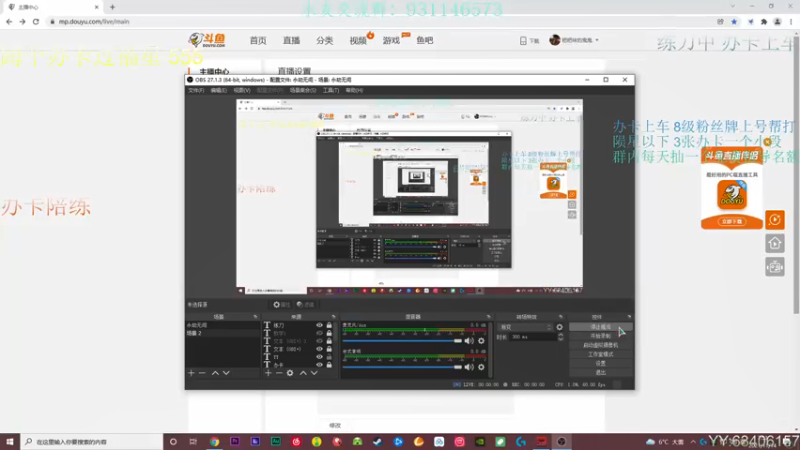Click the home icon on right floating sidebar
The image size is (800, 450).
(x=775, y=243)
